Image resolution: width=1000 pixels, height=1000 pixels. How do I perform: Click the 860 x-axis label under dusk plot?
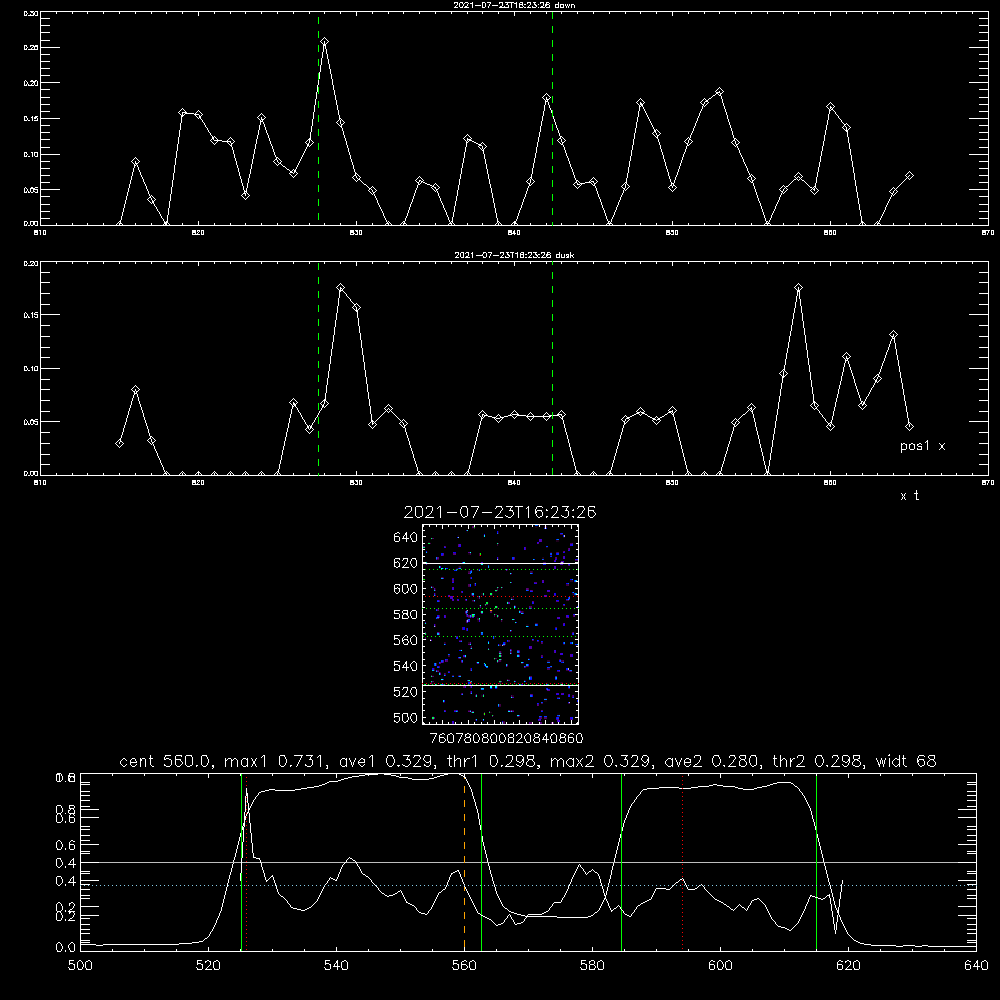(830, 483)
